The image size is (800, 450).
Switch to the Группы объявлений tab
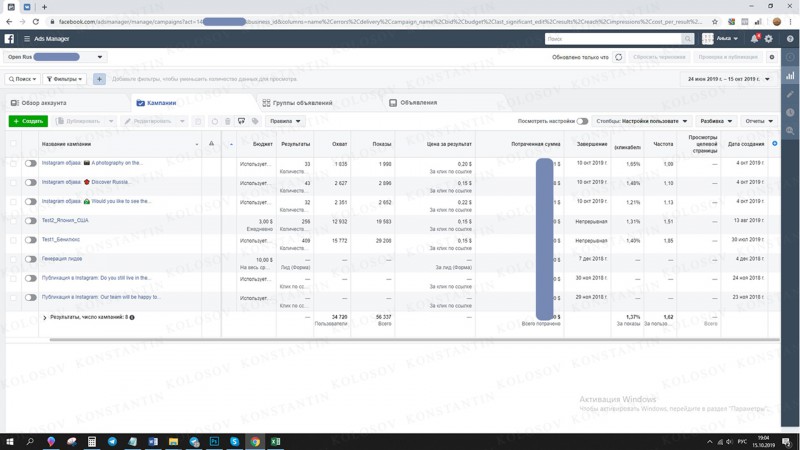pos(297,103)
